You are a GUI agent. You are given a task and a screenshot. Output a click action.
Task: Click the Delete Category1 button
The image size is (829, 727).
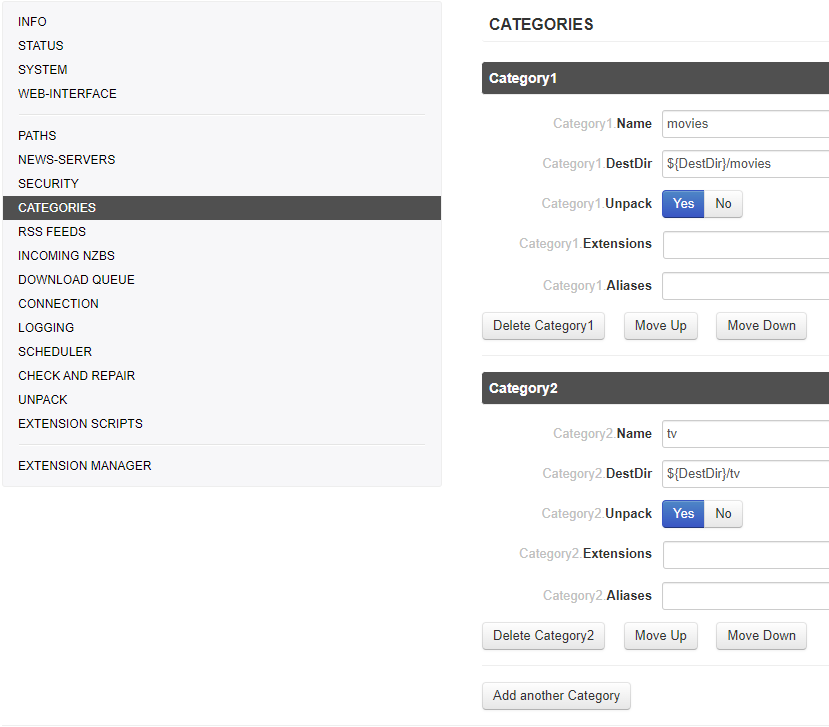tap(543, 326)
